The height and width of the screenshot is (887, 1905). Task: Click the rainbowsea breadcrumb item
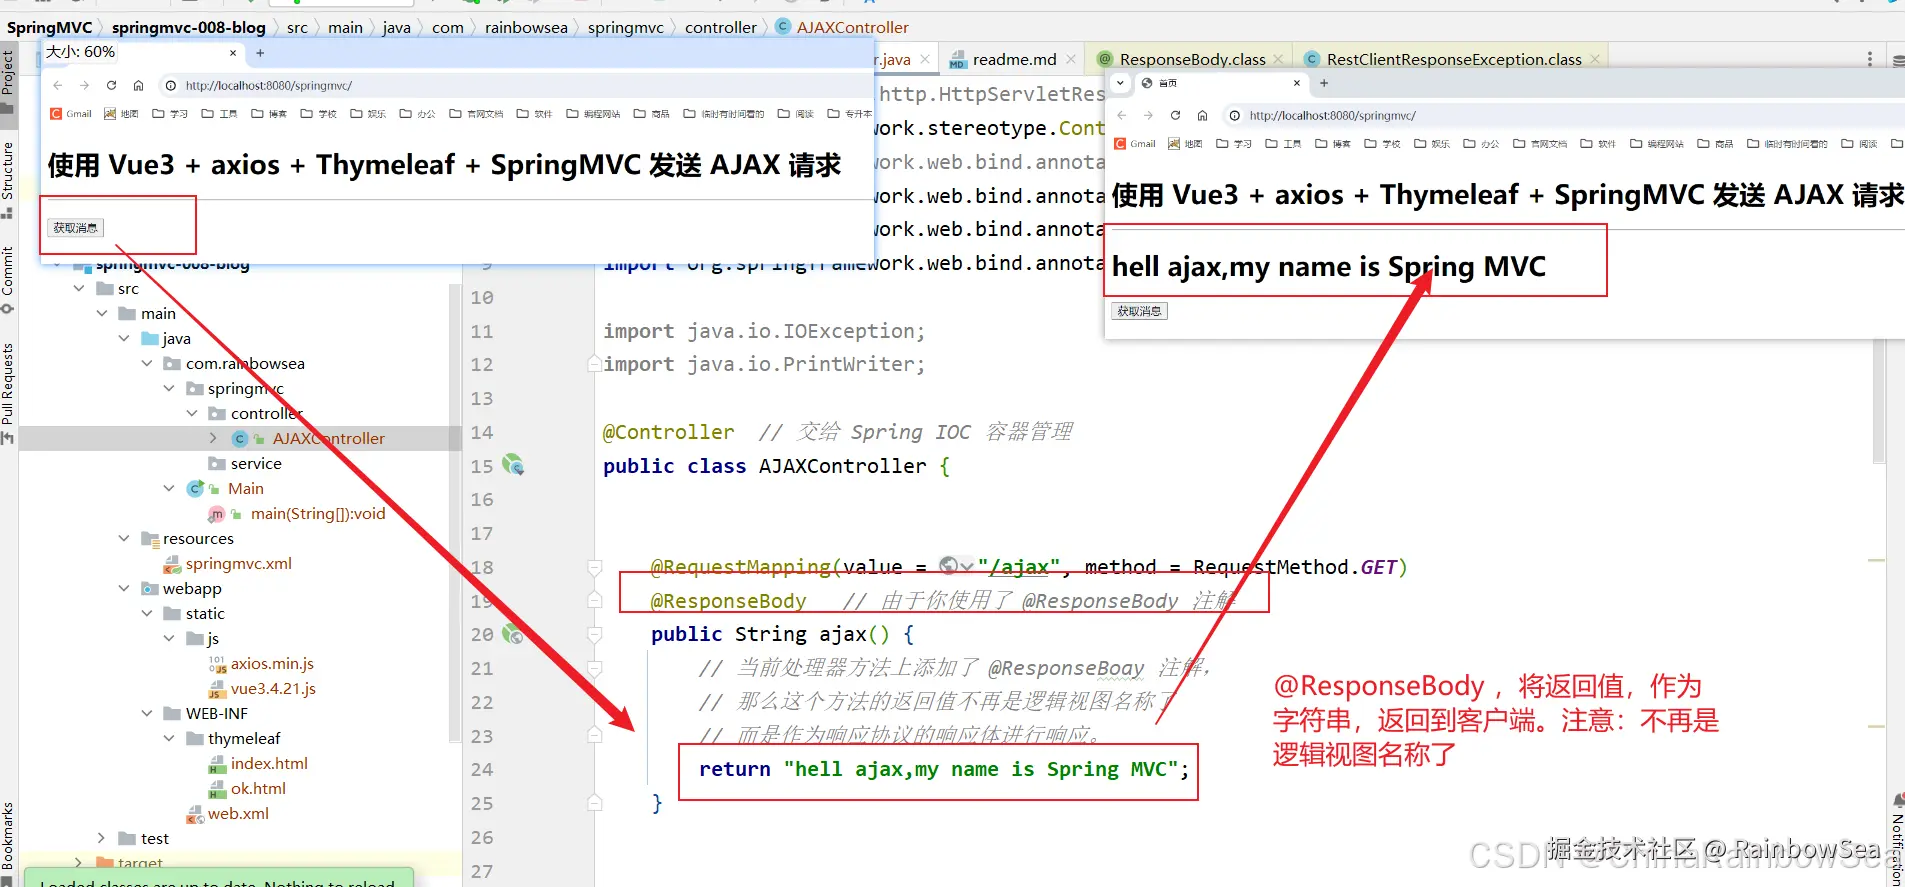526,27
